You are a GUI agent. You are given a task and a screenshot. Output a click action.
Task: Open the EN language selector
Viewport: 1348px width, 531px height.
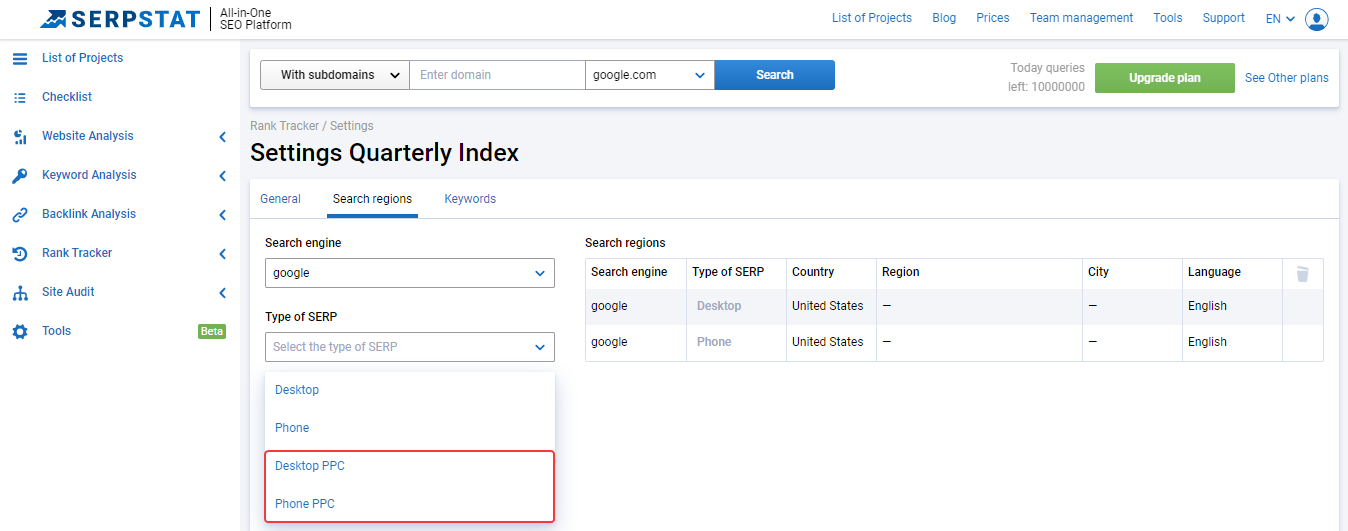coord(1280,18)
